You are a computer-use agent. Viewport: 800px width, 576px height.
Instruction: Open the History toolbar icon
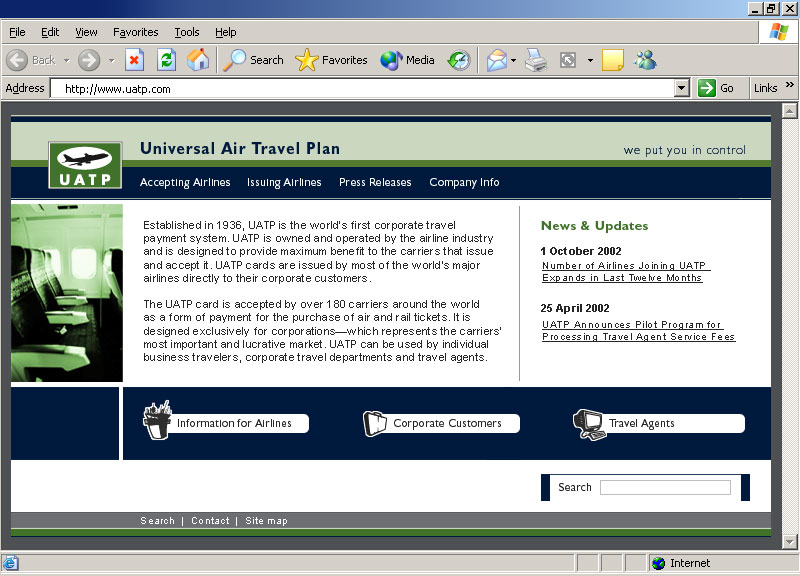tap(458, 60)
